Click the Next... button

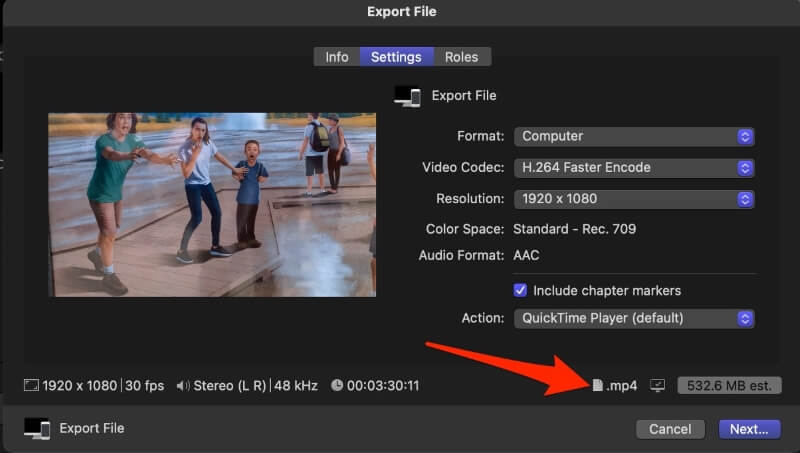point(749,429)
